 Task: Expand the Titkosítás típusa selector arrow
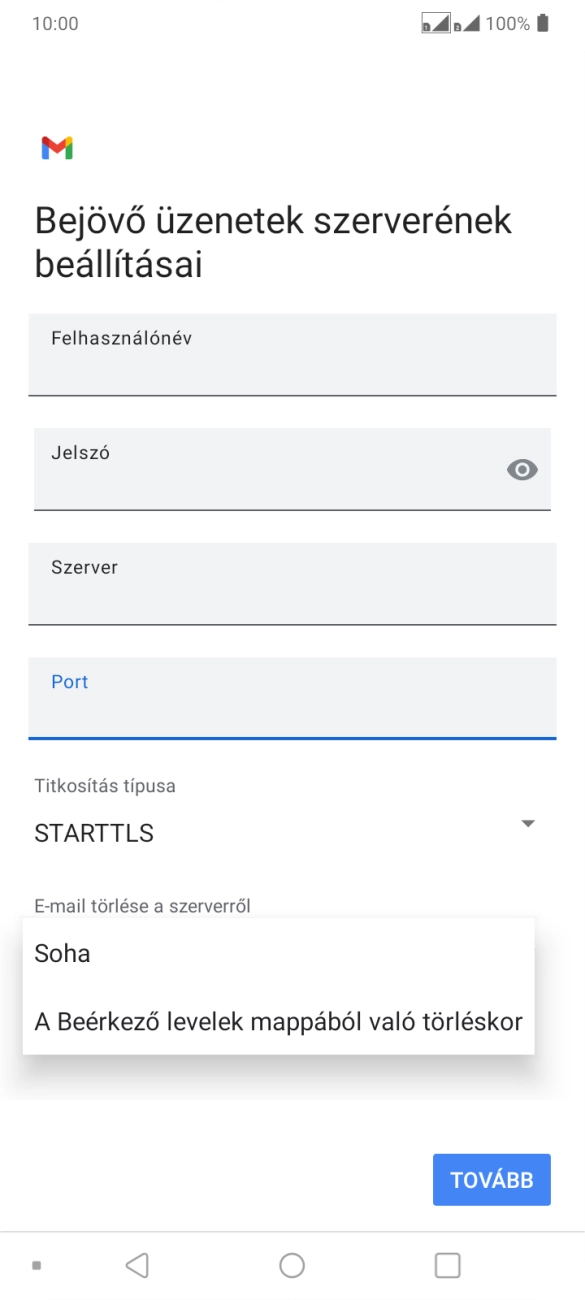[x=528, y=824]
